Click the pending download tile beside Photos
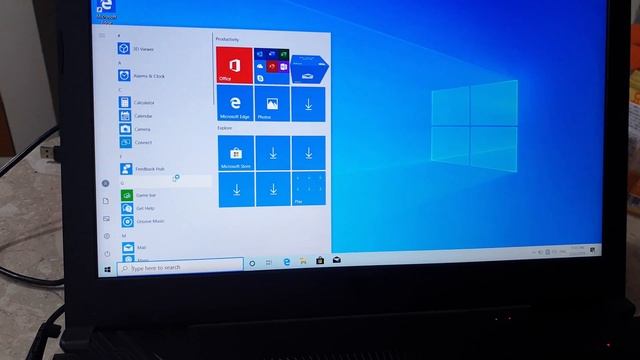This screenshot has height=360, width=640. [308, 104]
